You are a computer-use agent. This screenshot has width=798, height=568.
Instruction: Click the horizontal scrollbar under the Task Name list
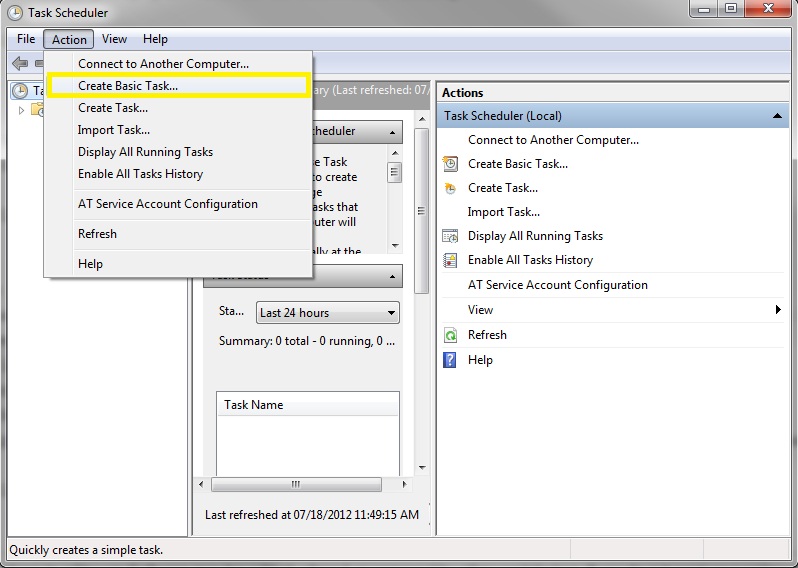point(296,484)
